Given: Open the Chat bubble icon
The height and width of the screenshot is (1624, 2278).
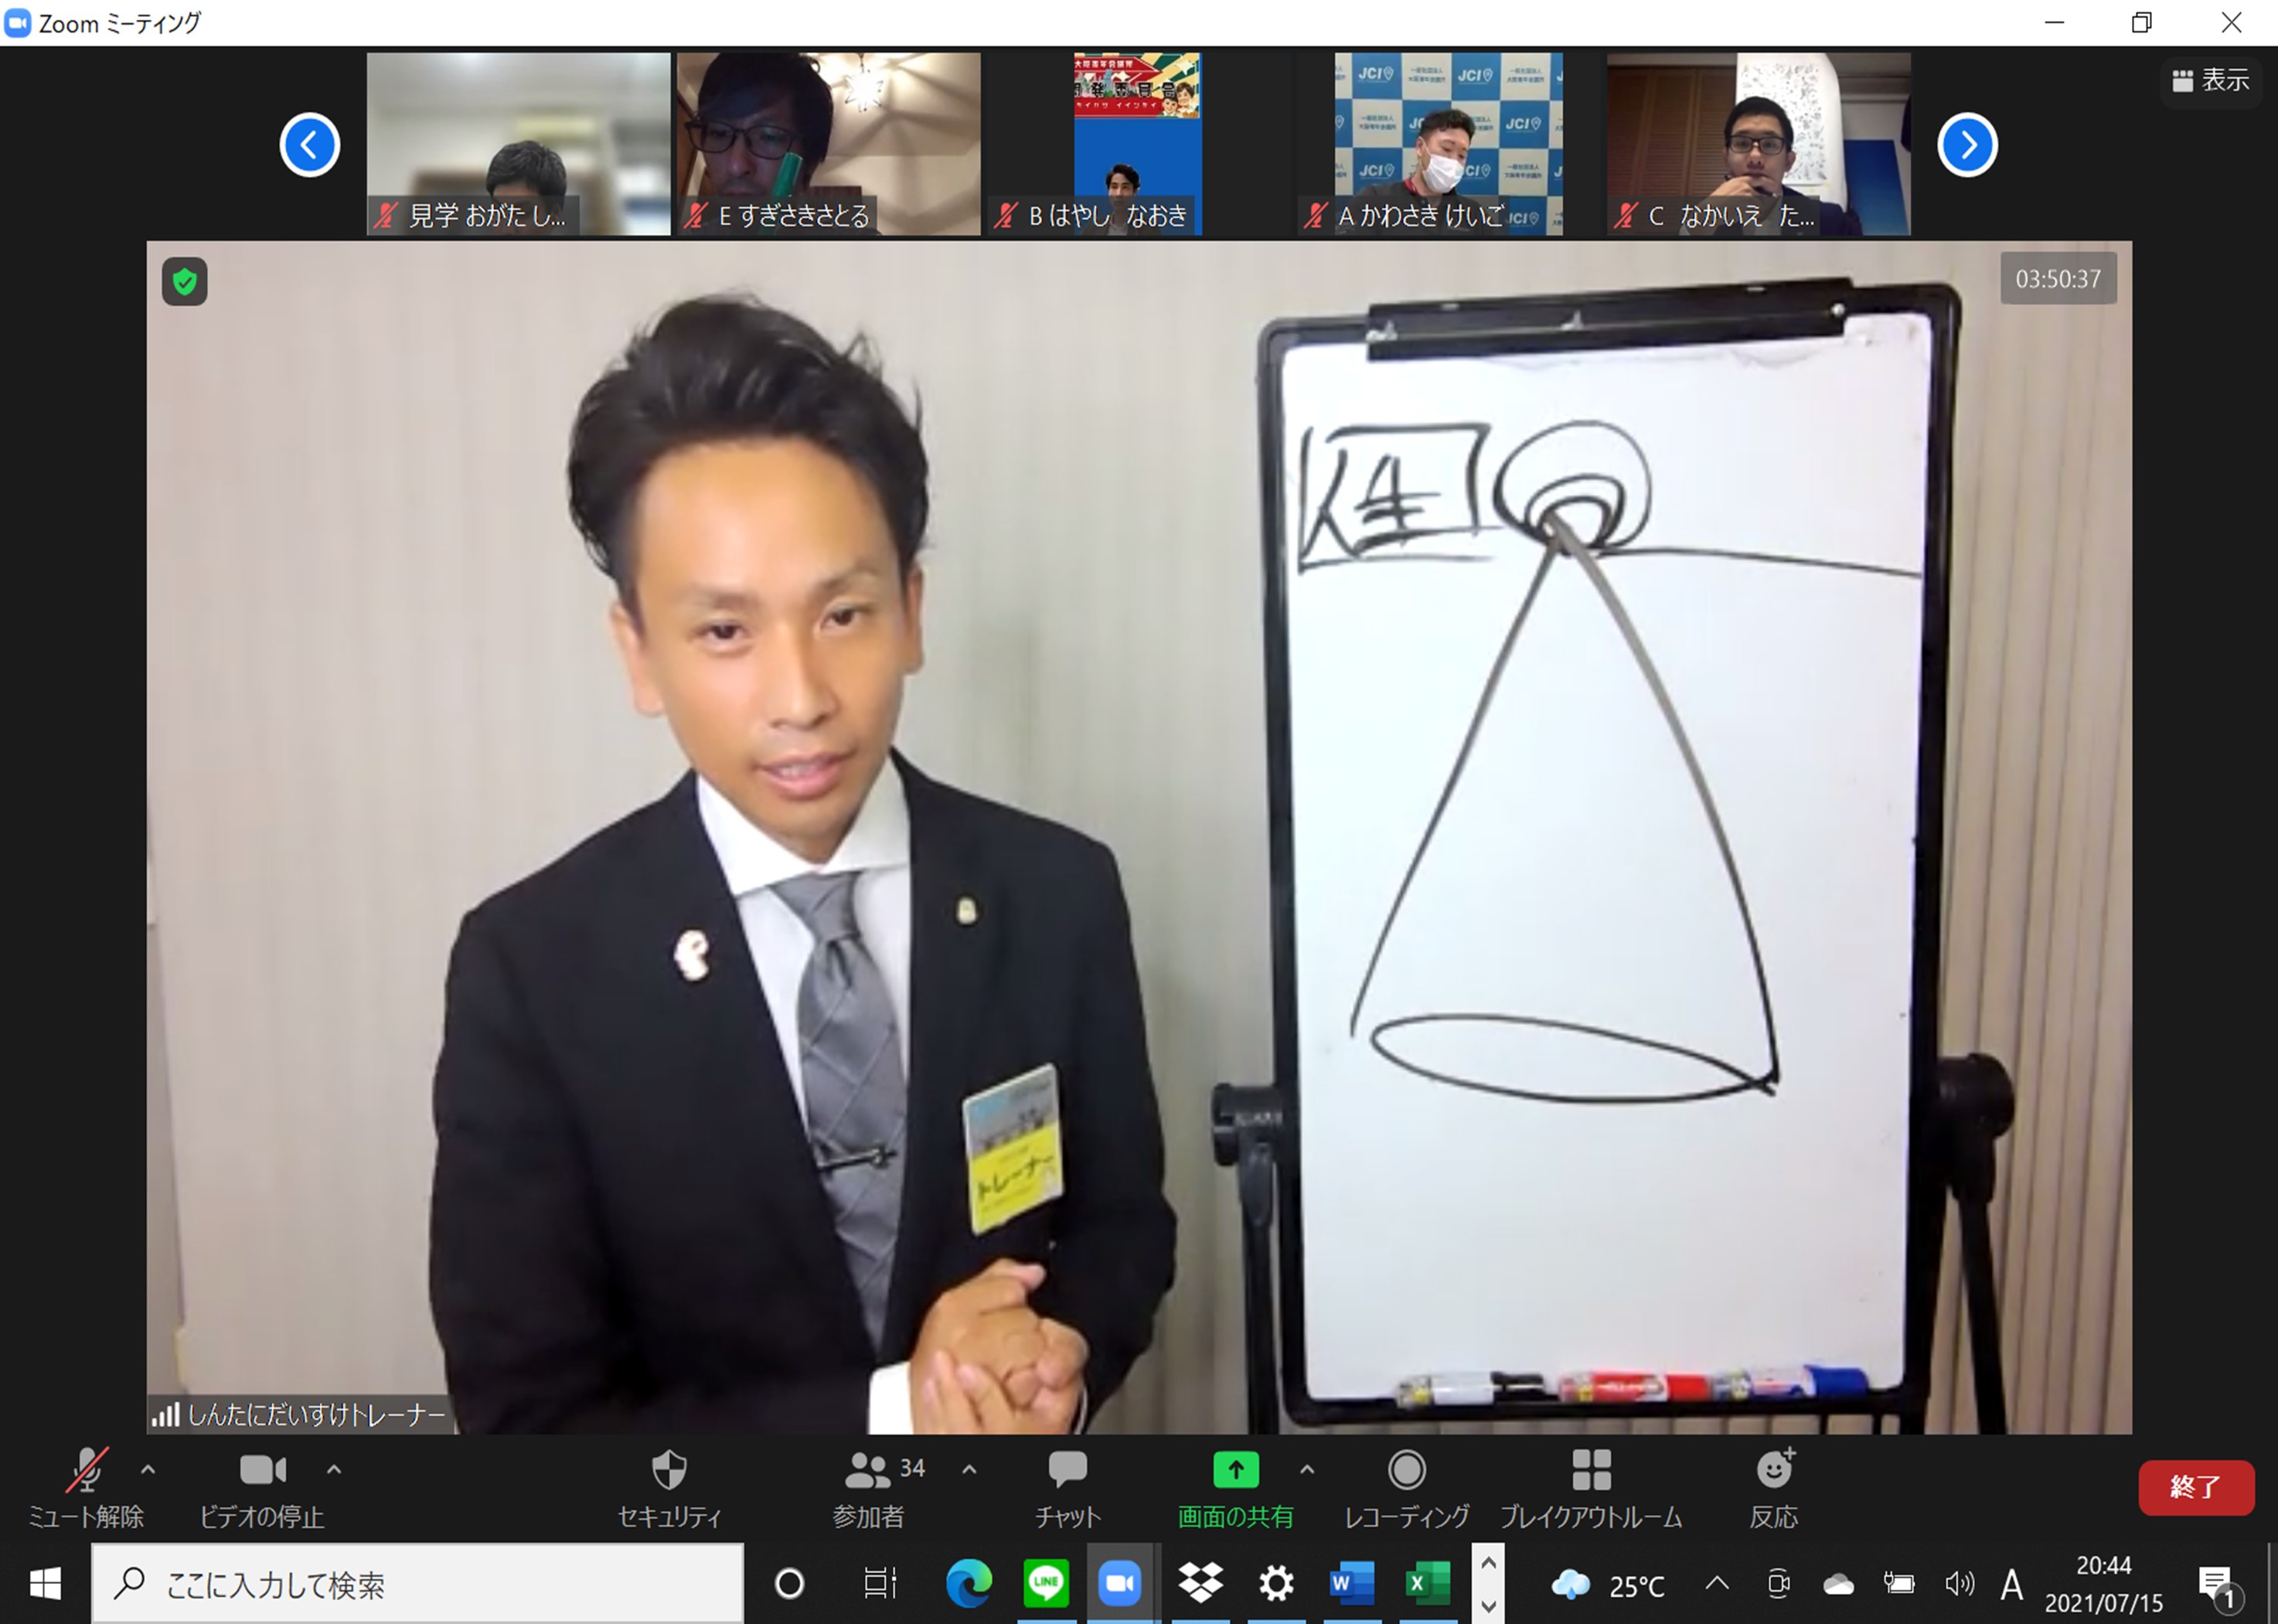Looking at the screenshot, I should [x=1067, y=1469].
